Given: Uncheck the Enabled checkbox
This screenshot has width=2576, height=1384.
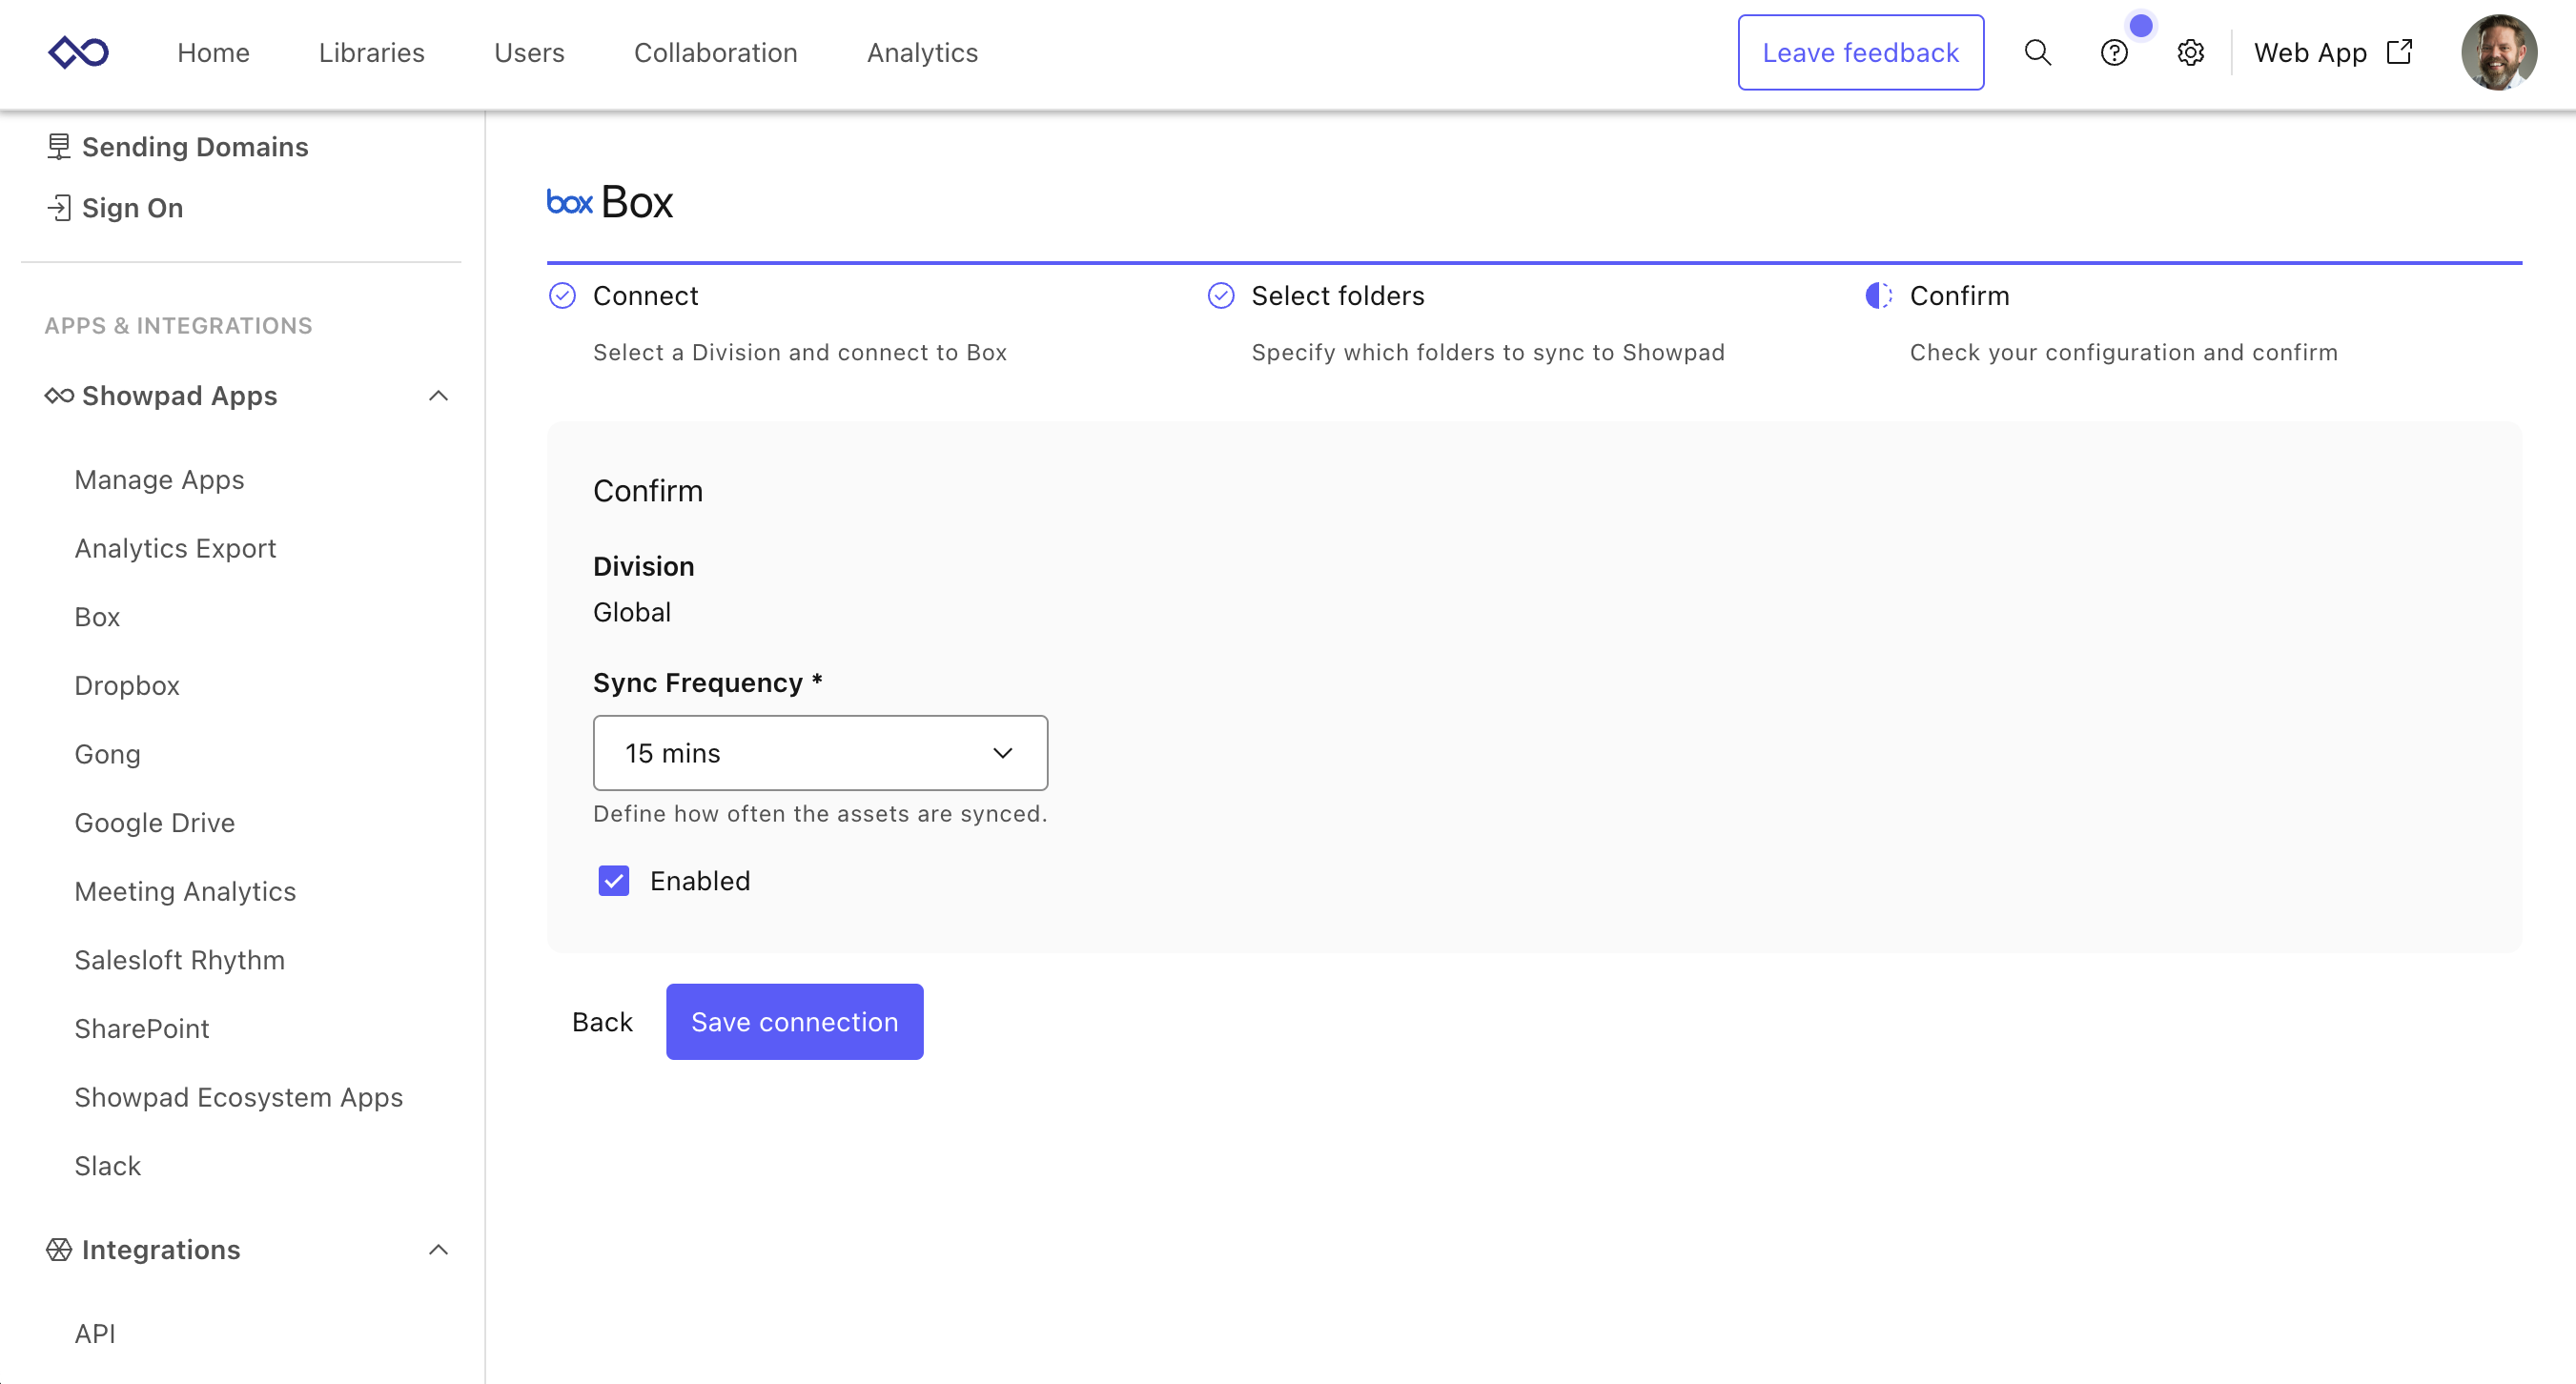Looking at the screenshot, I should coord(613,881).
